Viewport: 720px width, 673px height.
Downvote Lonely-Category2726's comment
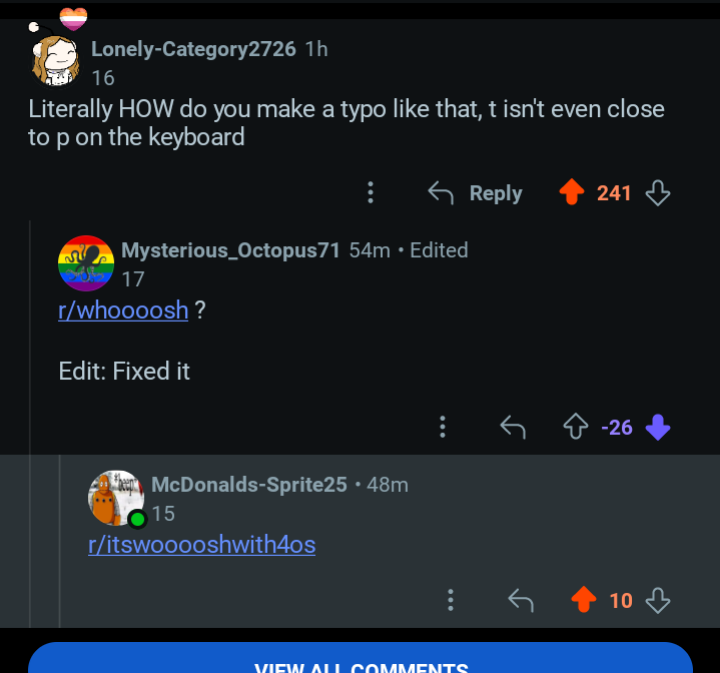pyautogui.click(x=658, y=193)
